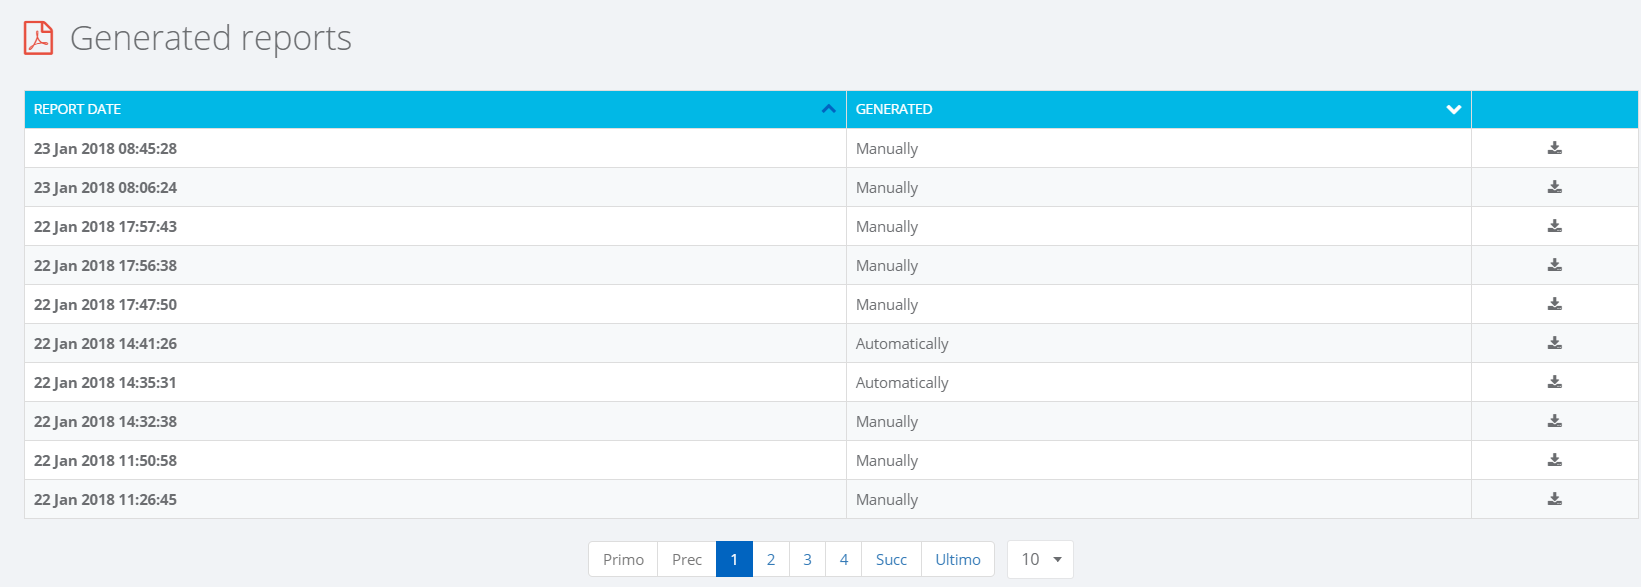
Task: Click Manually in the 08:45:28 row
Action: (887, 149)
